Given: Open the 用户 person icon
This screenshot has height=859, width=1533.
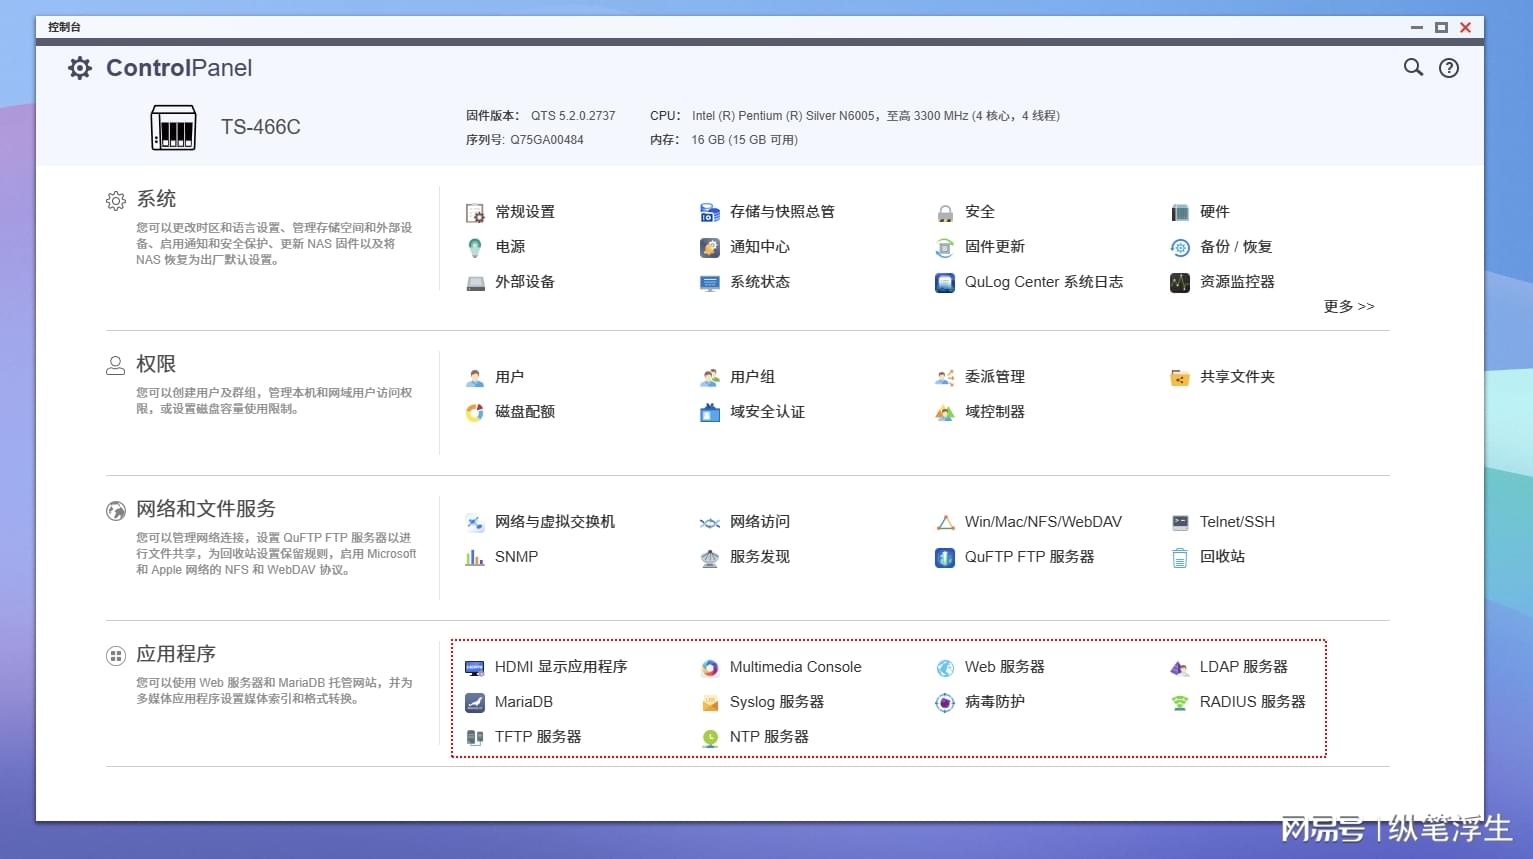Looking at the screenshot, I should 475,377.
